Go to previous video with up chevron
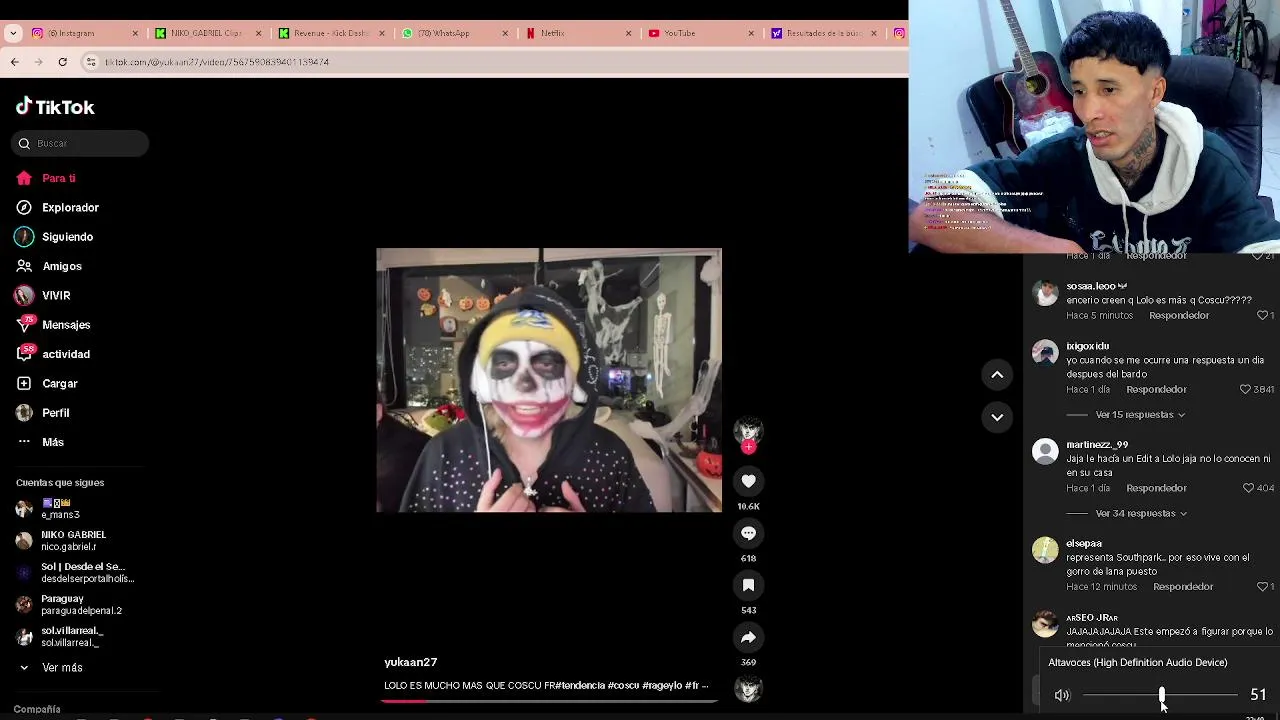Image resolution: width=1280 pixels, height=720 pixels. click(x=997, y=374)
